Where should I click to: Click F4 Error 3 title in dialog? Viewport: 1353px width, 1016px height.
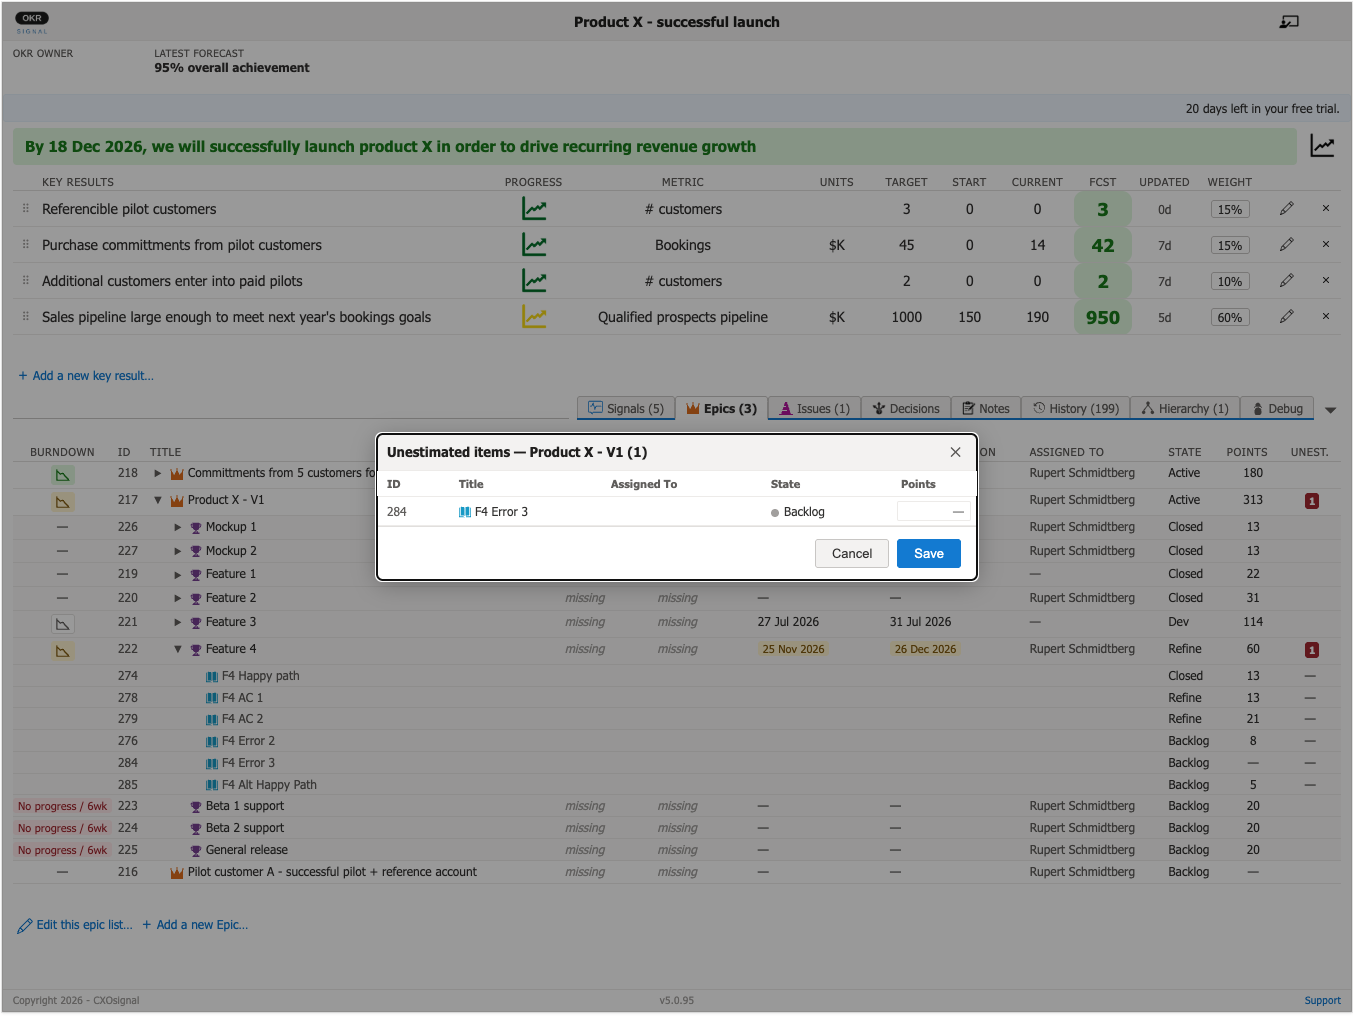[x=501, y=512]
